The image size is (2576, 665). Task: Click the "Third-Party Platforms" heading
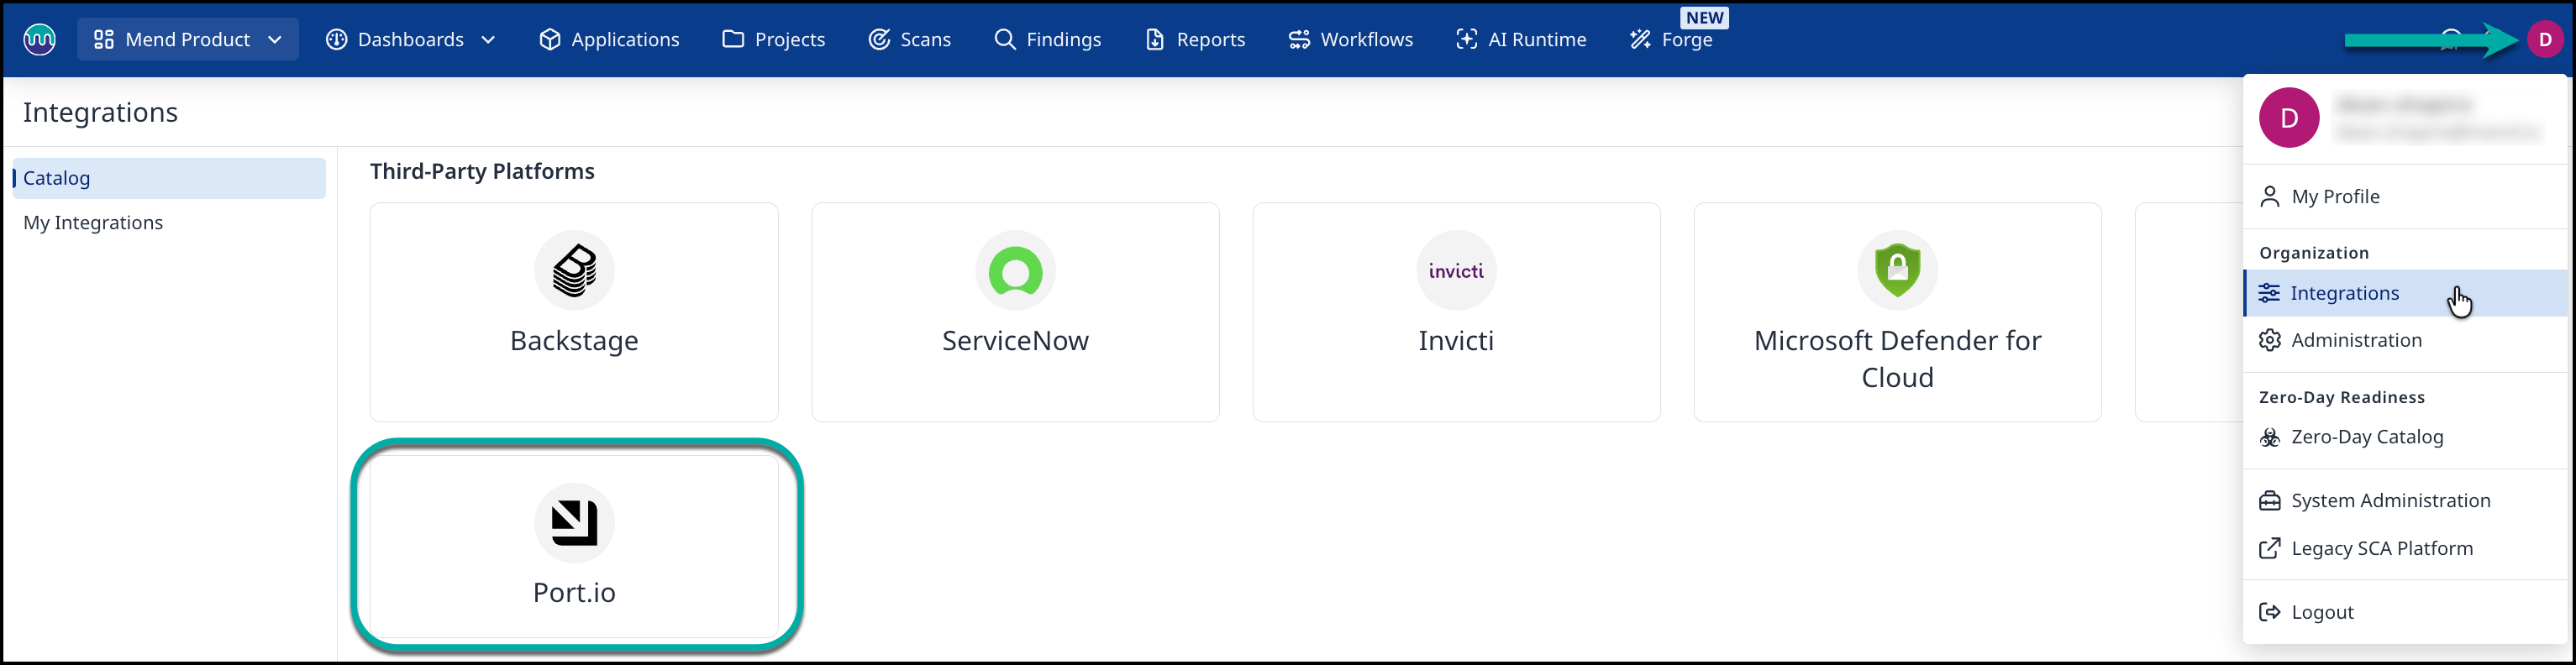tap(482, 171)
